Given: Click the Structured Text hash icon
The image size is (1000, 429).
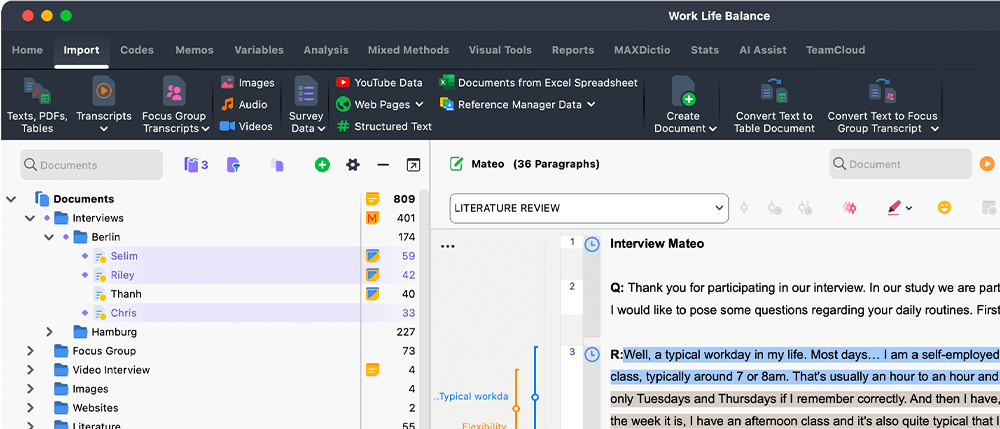Looking at the screenshot, I should tap(343, 126).
